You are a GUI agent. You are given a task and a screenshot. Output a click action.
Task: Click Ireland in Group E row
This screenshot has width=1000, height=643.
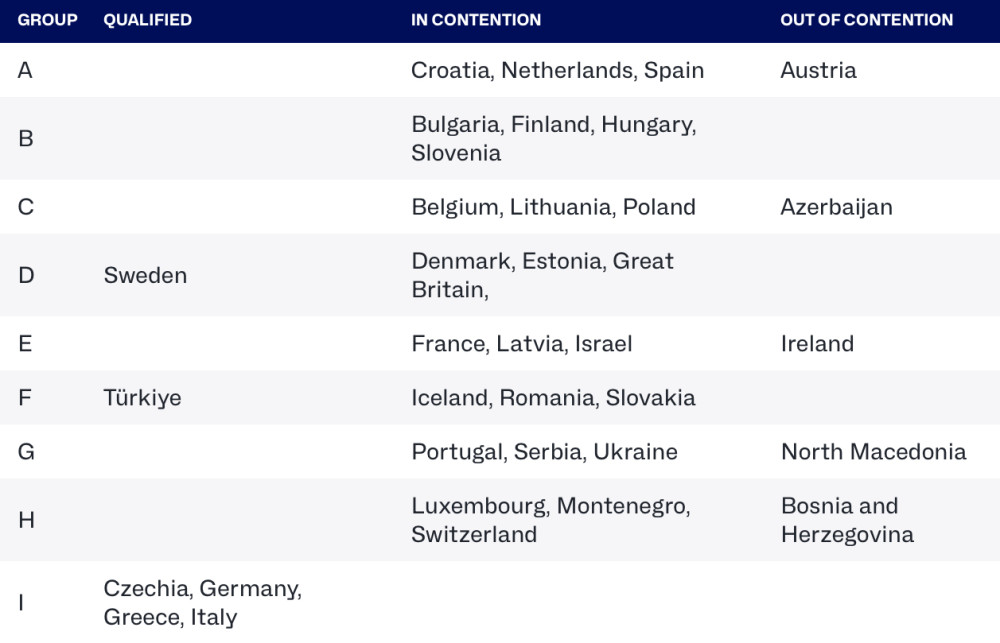click(817, 344)
